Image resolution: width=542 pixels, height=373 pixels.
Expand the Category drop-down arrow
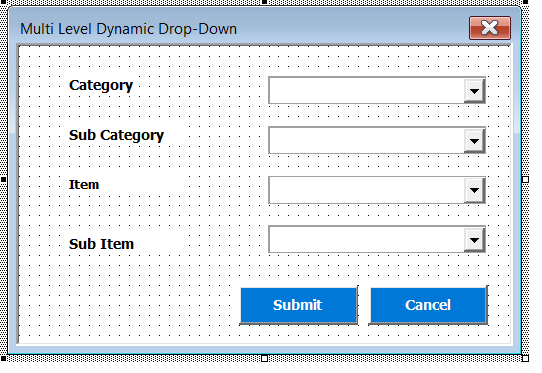point(474,91)
